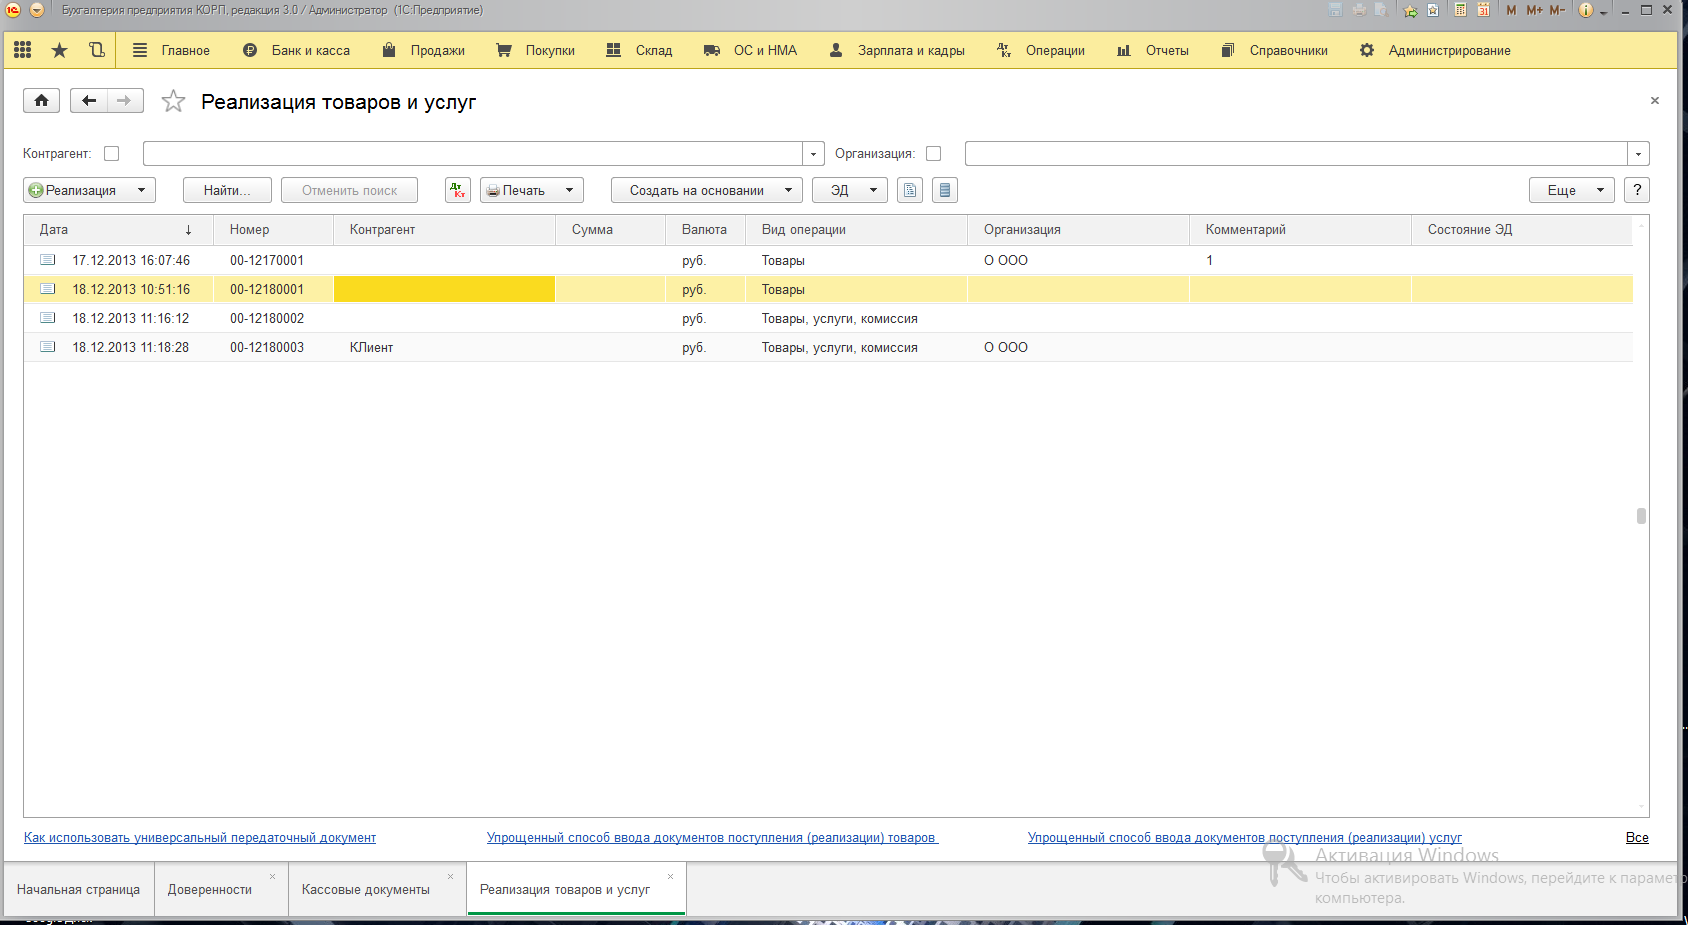This screenshot has width=1688, height=925.
Task: Go forward with the right arrow button
Action: pyautogui.click(x=125, y=100)
